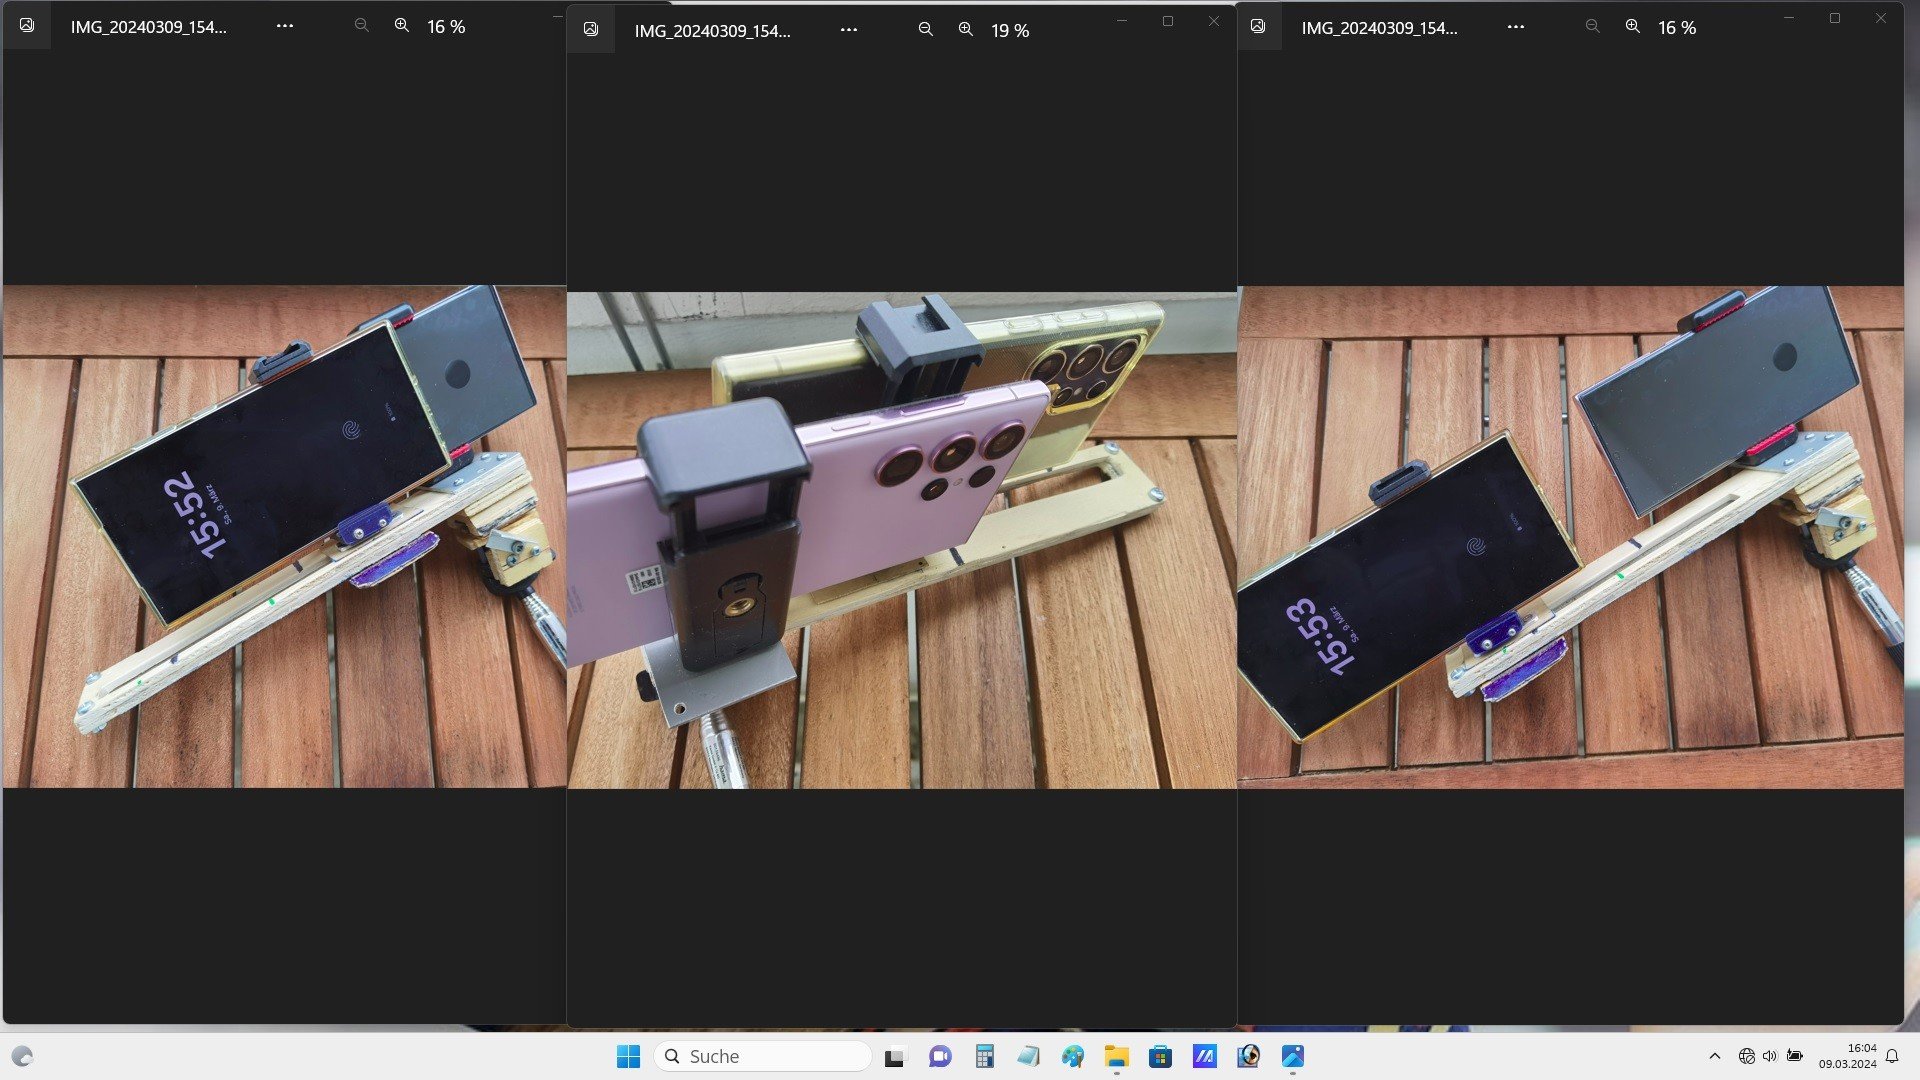Click the Photos app icon in middle window
The width and height of the screenshot is (1920, 1080).
[591, 30]
